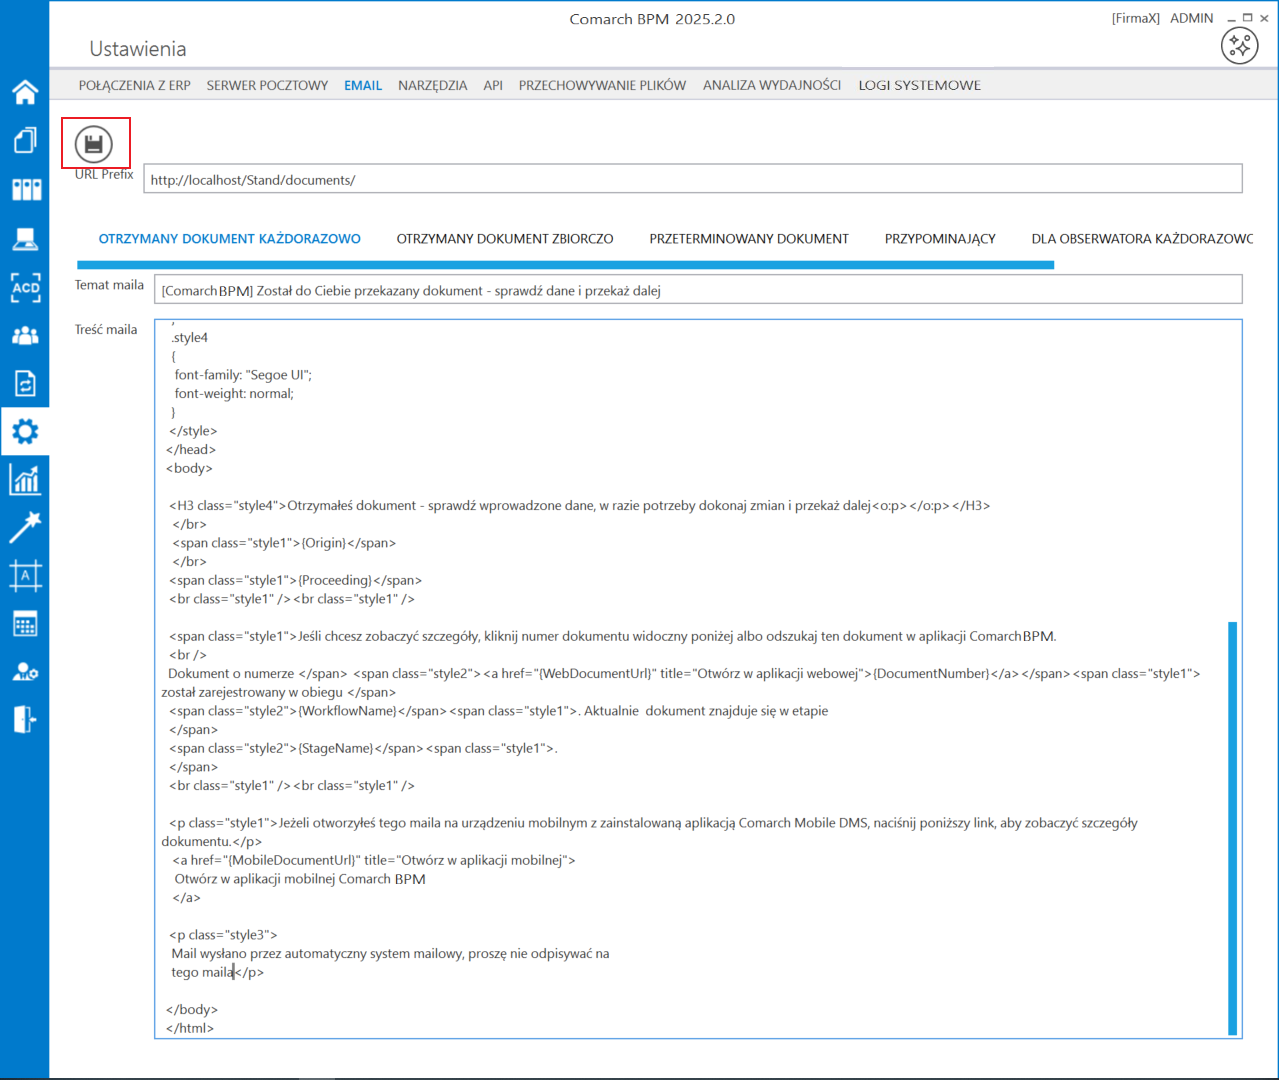Viewport: 1279px width, 1080px height.
Task: Open LOGI SYSTEMOWE tab
Action: click(x=920, y=85)
